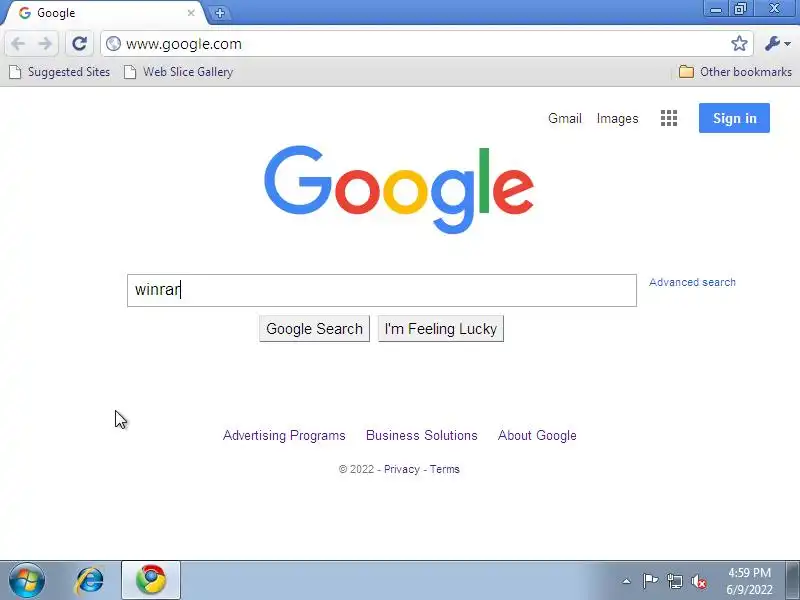Open the Suggested Sites bookmark
Image resolution: width=800 pixels, height=600 pixels.
(x=60, y=72)
